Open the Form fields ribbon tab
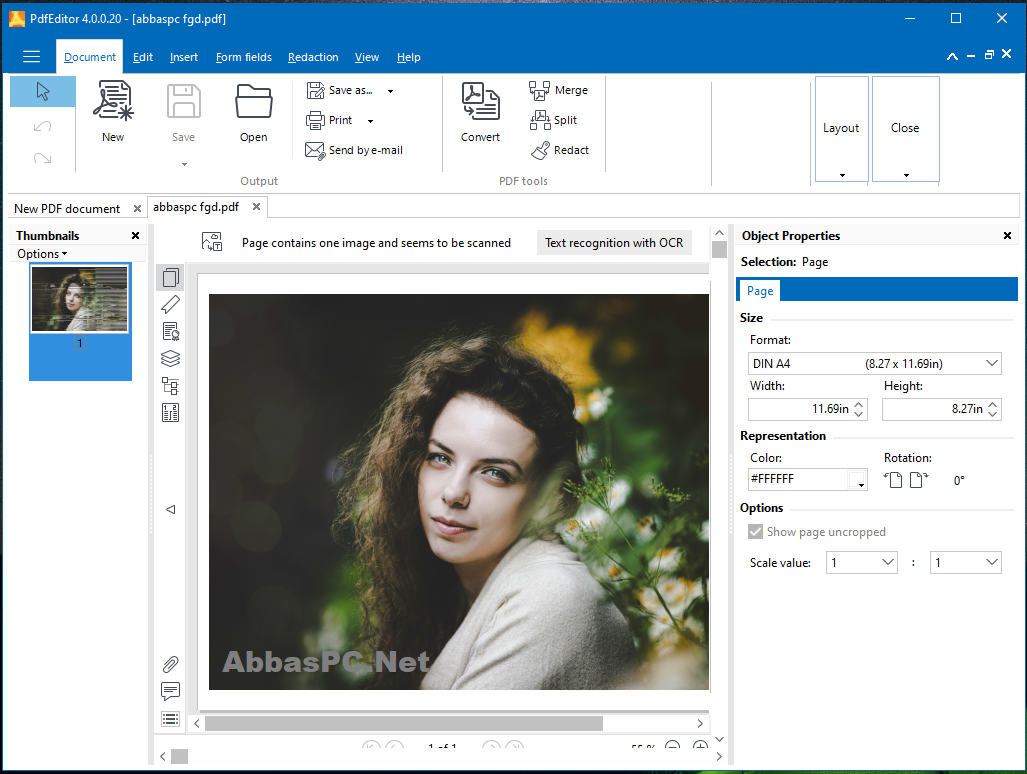Screen dimensions: 1027x774 point(244,57)
